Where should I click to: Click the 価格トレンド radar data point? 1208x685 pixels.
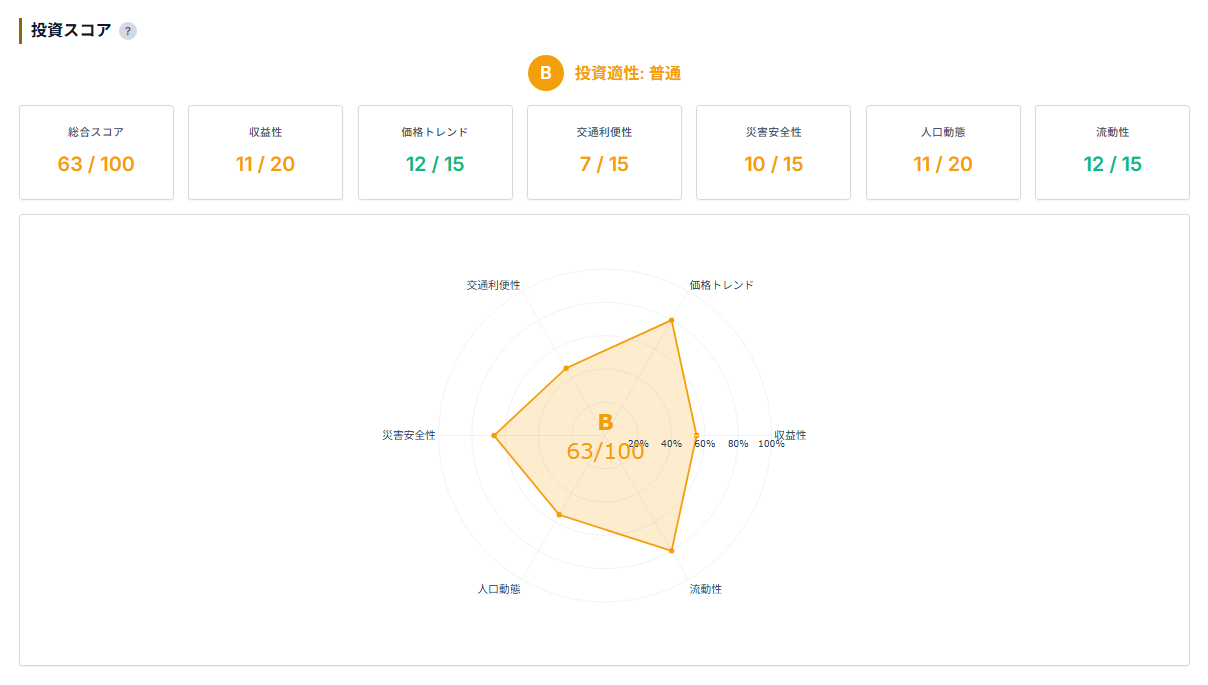pyautogui.click(x=671, y=321)
